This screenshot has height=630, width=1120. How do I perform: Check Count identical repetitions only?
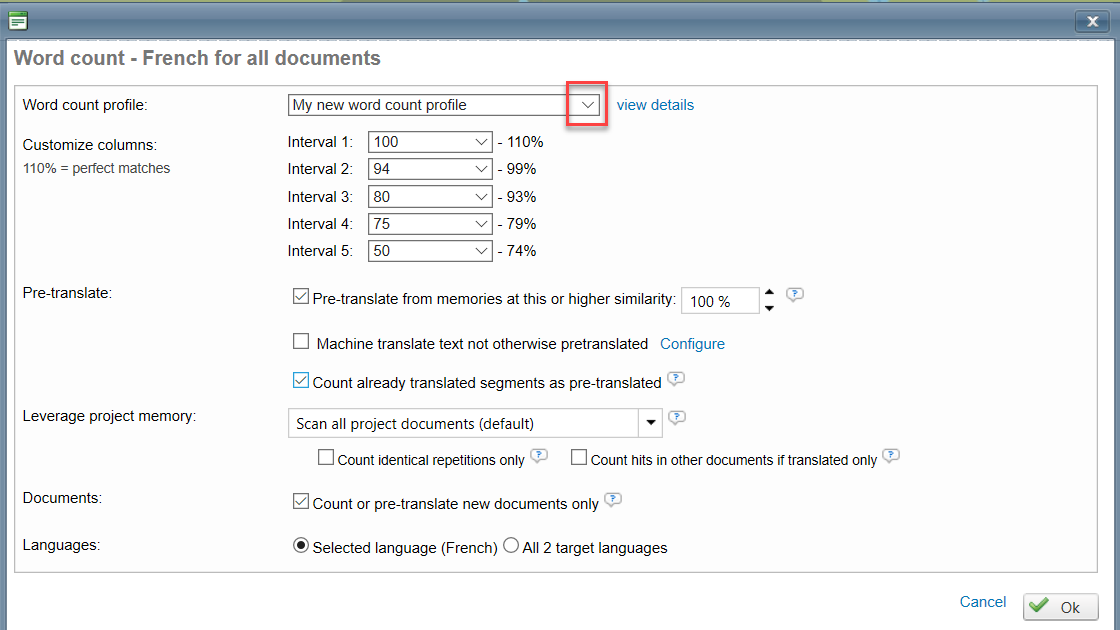point(326,458)
